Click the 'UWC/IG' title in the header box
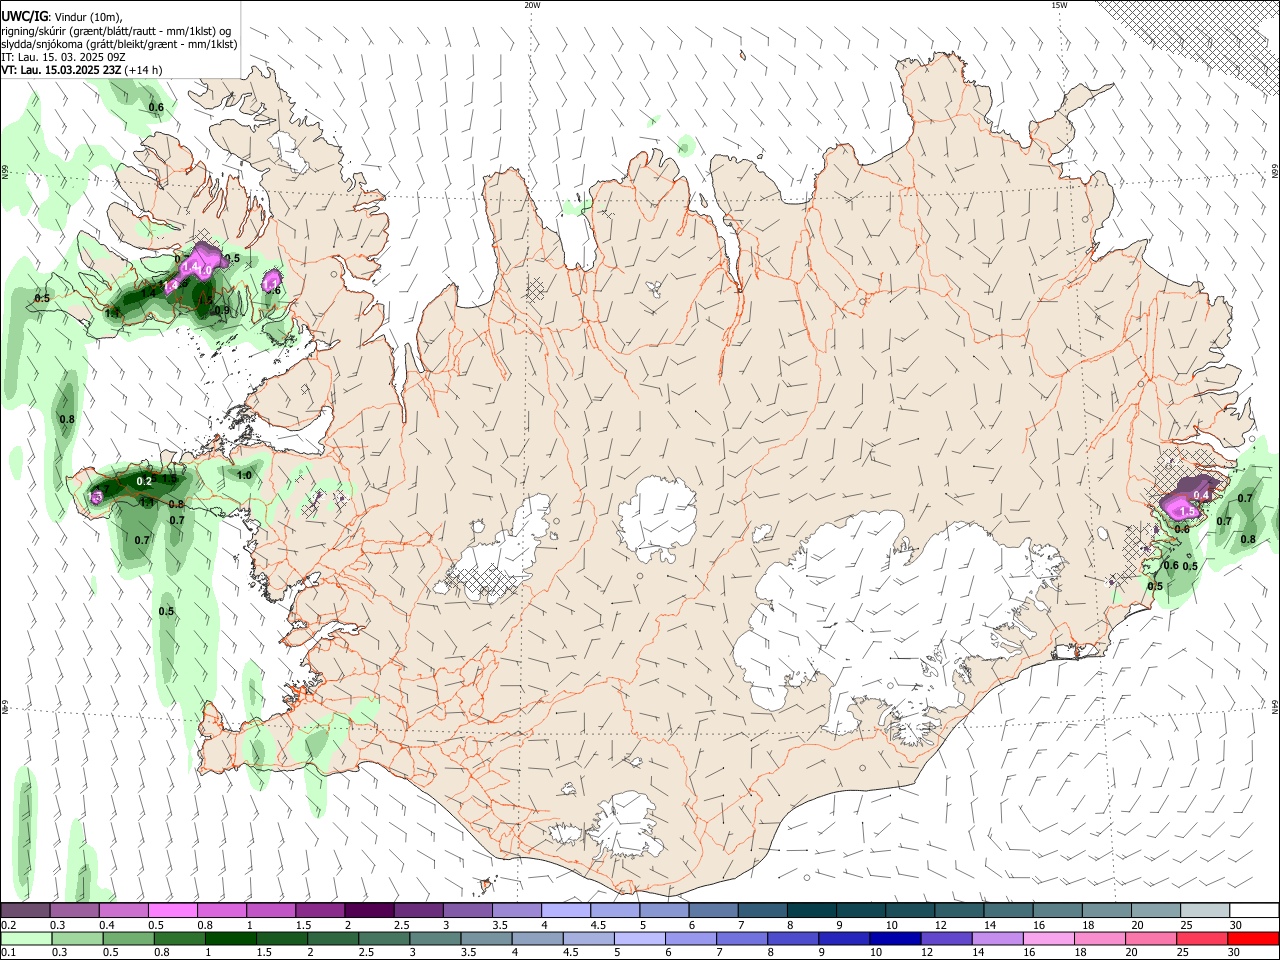 pos(23,16)
